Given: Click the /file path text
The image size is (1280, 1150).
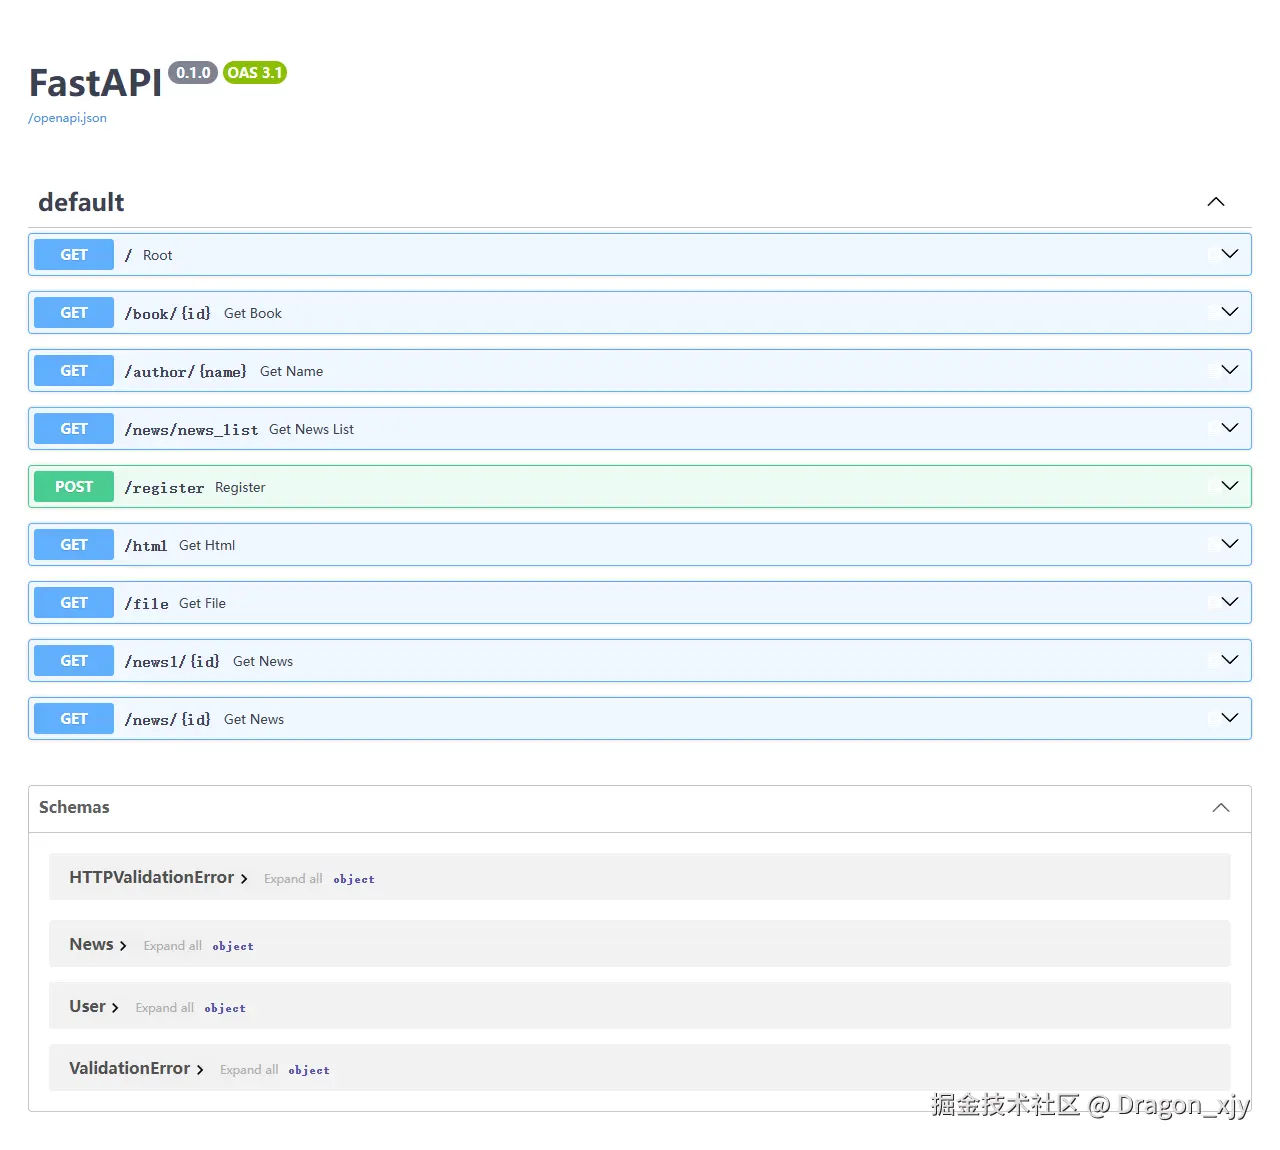Looking at the screenshot, I should tap(147, 604).
